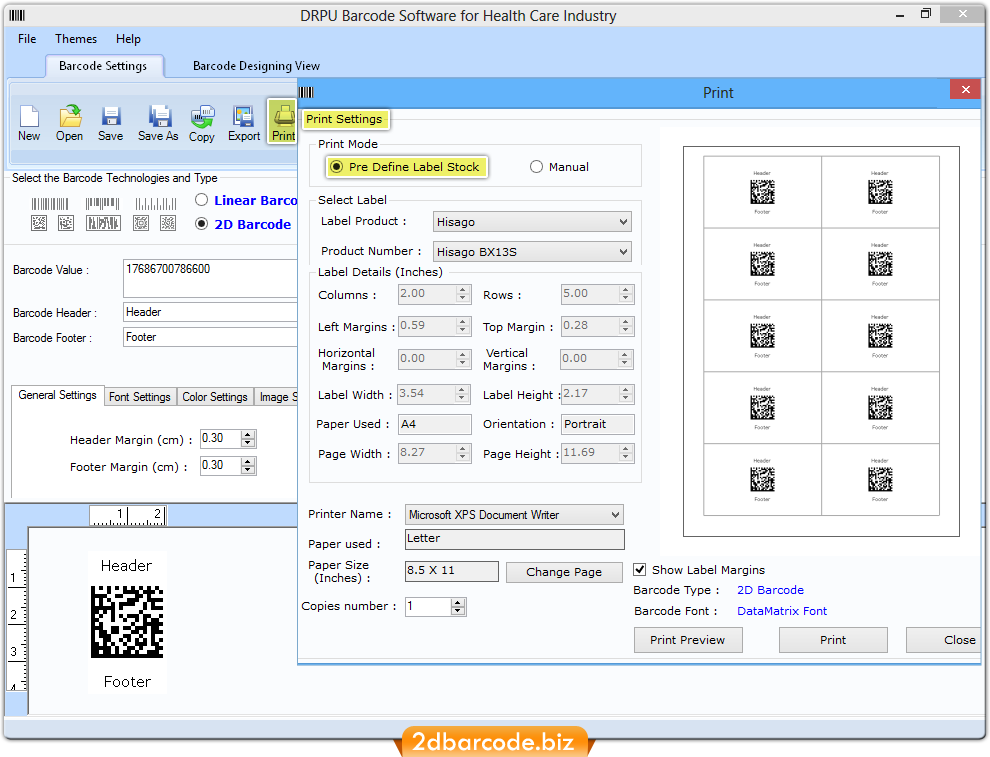Image resolution: width=990 pixels, height=757 pixels.
Task: Click the Change Page button
Action: tap(564, 572)
